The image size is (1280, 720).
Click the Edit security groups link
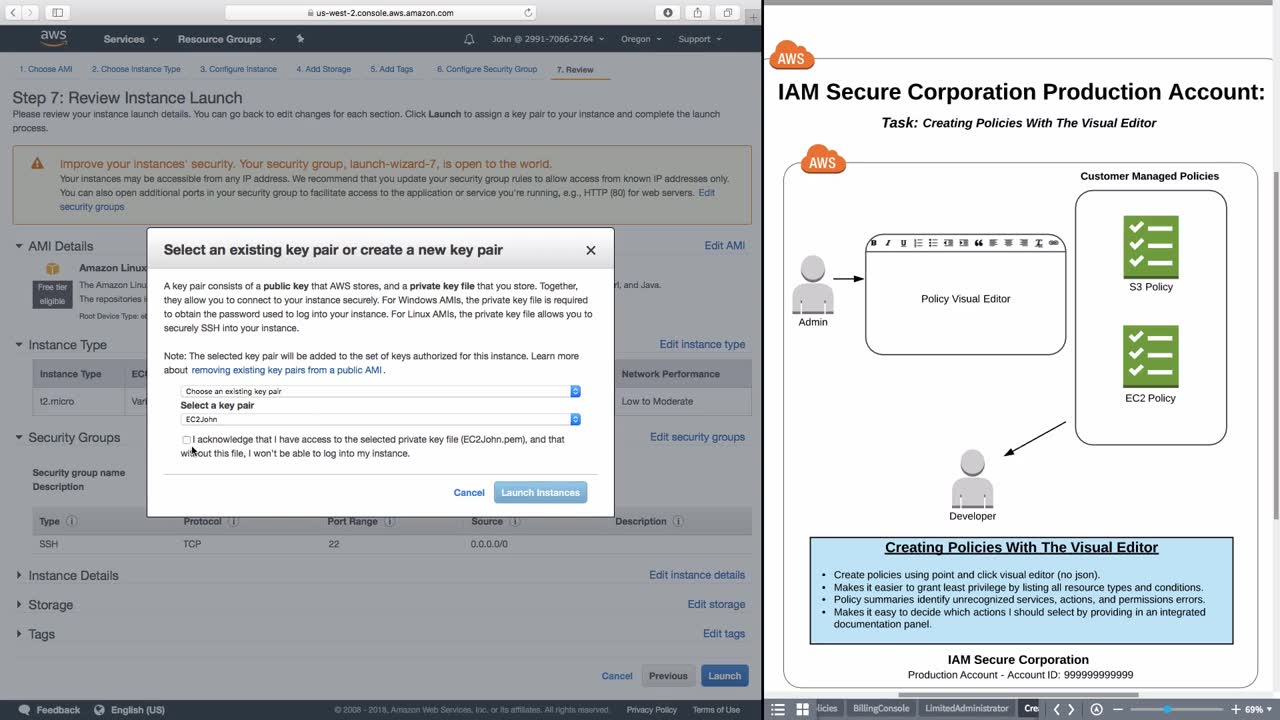pyautogui.click(x=697, y=437)
